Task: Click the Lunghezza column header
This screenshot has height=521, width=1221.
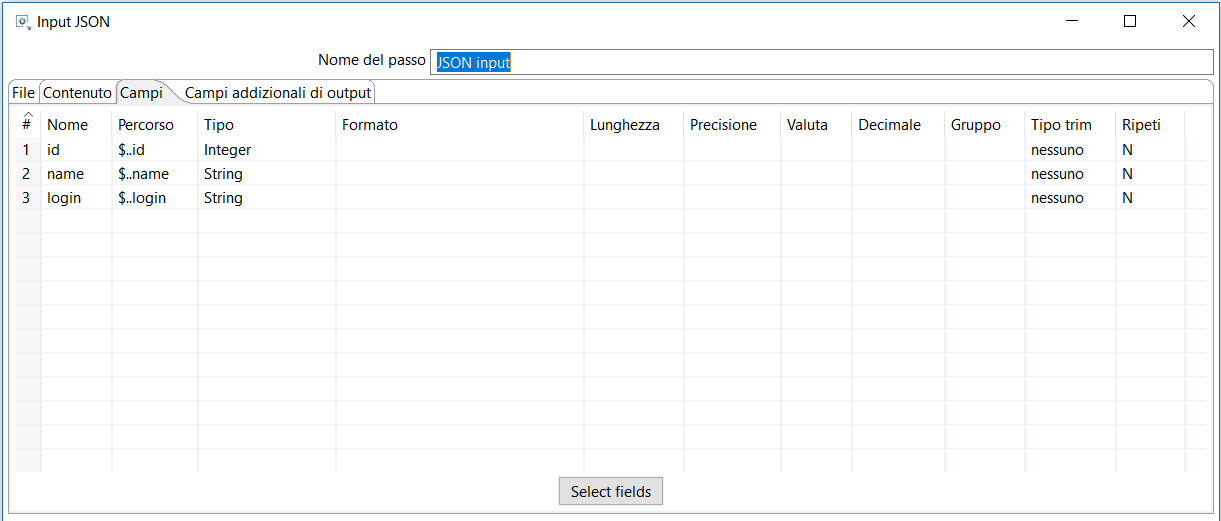Action: (634, 125)
